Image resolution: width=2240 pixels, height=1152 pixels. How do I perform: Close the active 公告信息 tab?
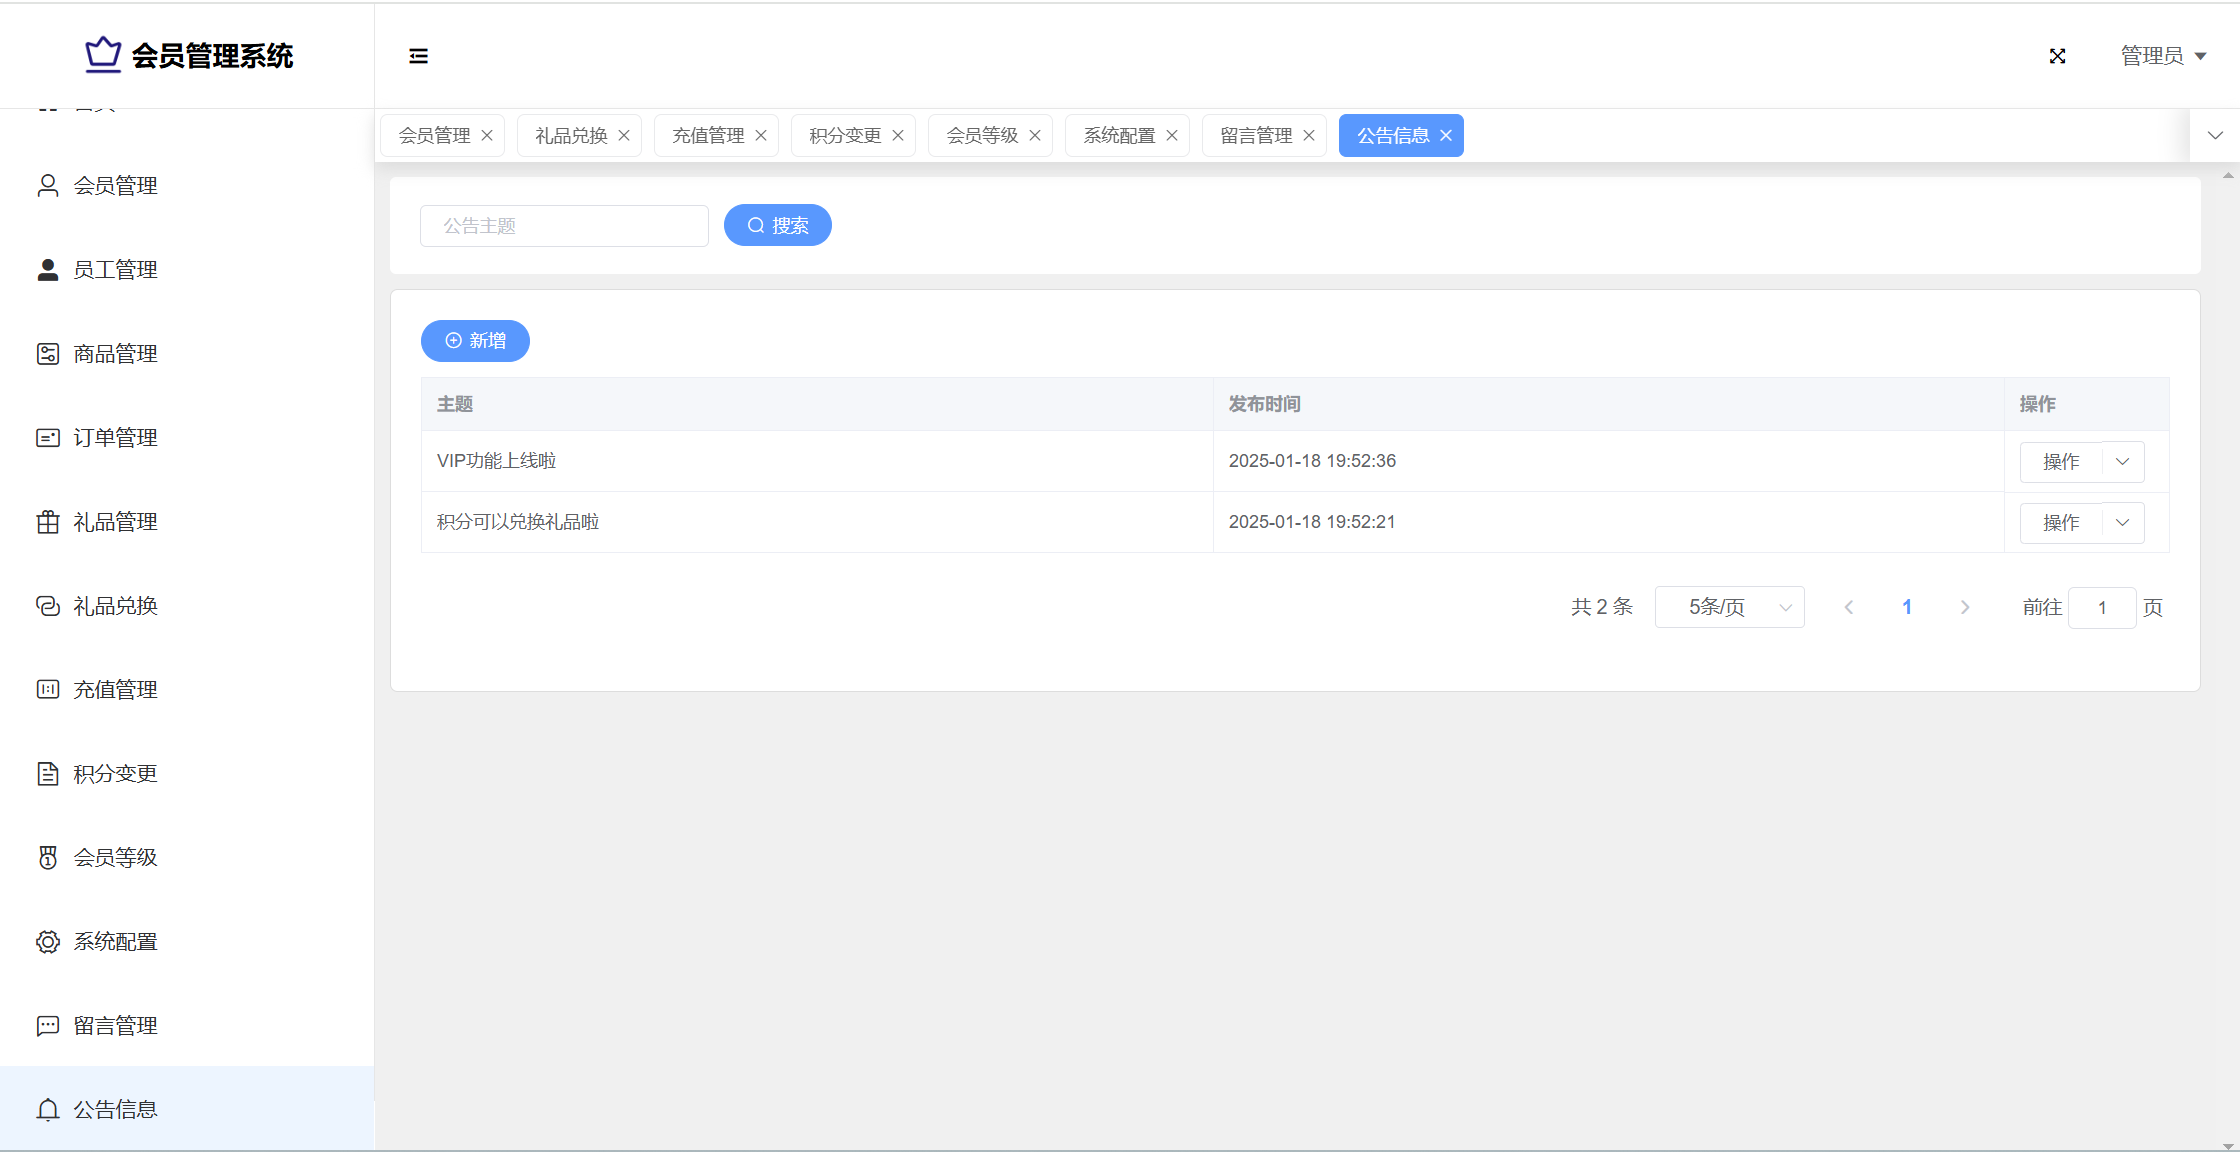(1446, 136)
